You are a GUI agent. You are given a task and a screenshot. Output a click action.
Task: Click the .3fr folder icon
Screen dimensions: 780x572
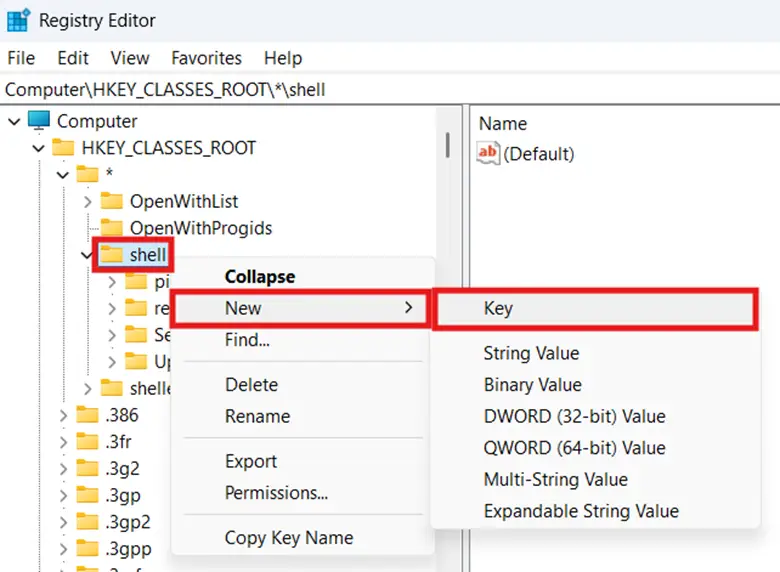88,442
